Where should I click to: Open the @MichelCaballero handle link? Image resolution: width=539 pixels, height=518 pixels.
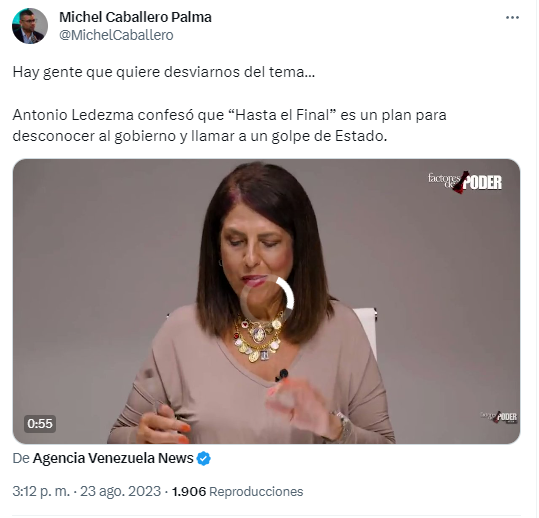(116, 35)
